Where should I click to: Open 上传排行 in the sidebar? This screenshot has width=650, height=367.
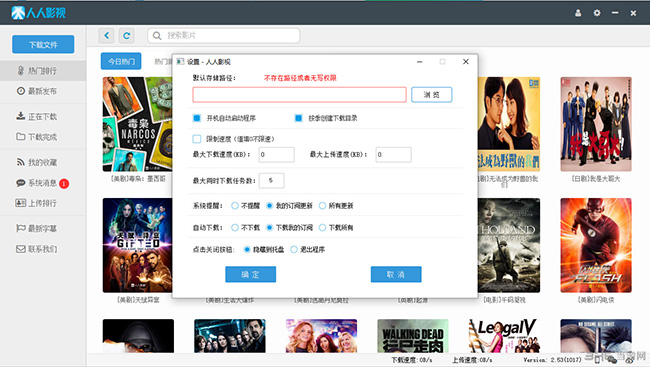pos(43,203)
